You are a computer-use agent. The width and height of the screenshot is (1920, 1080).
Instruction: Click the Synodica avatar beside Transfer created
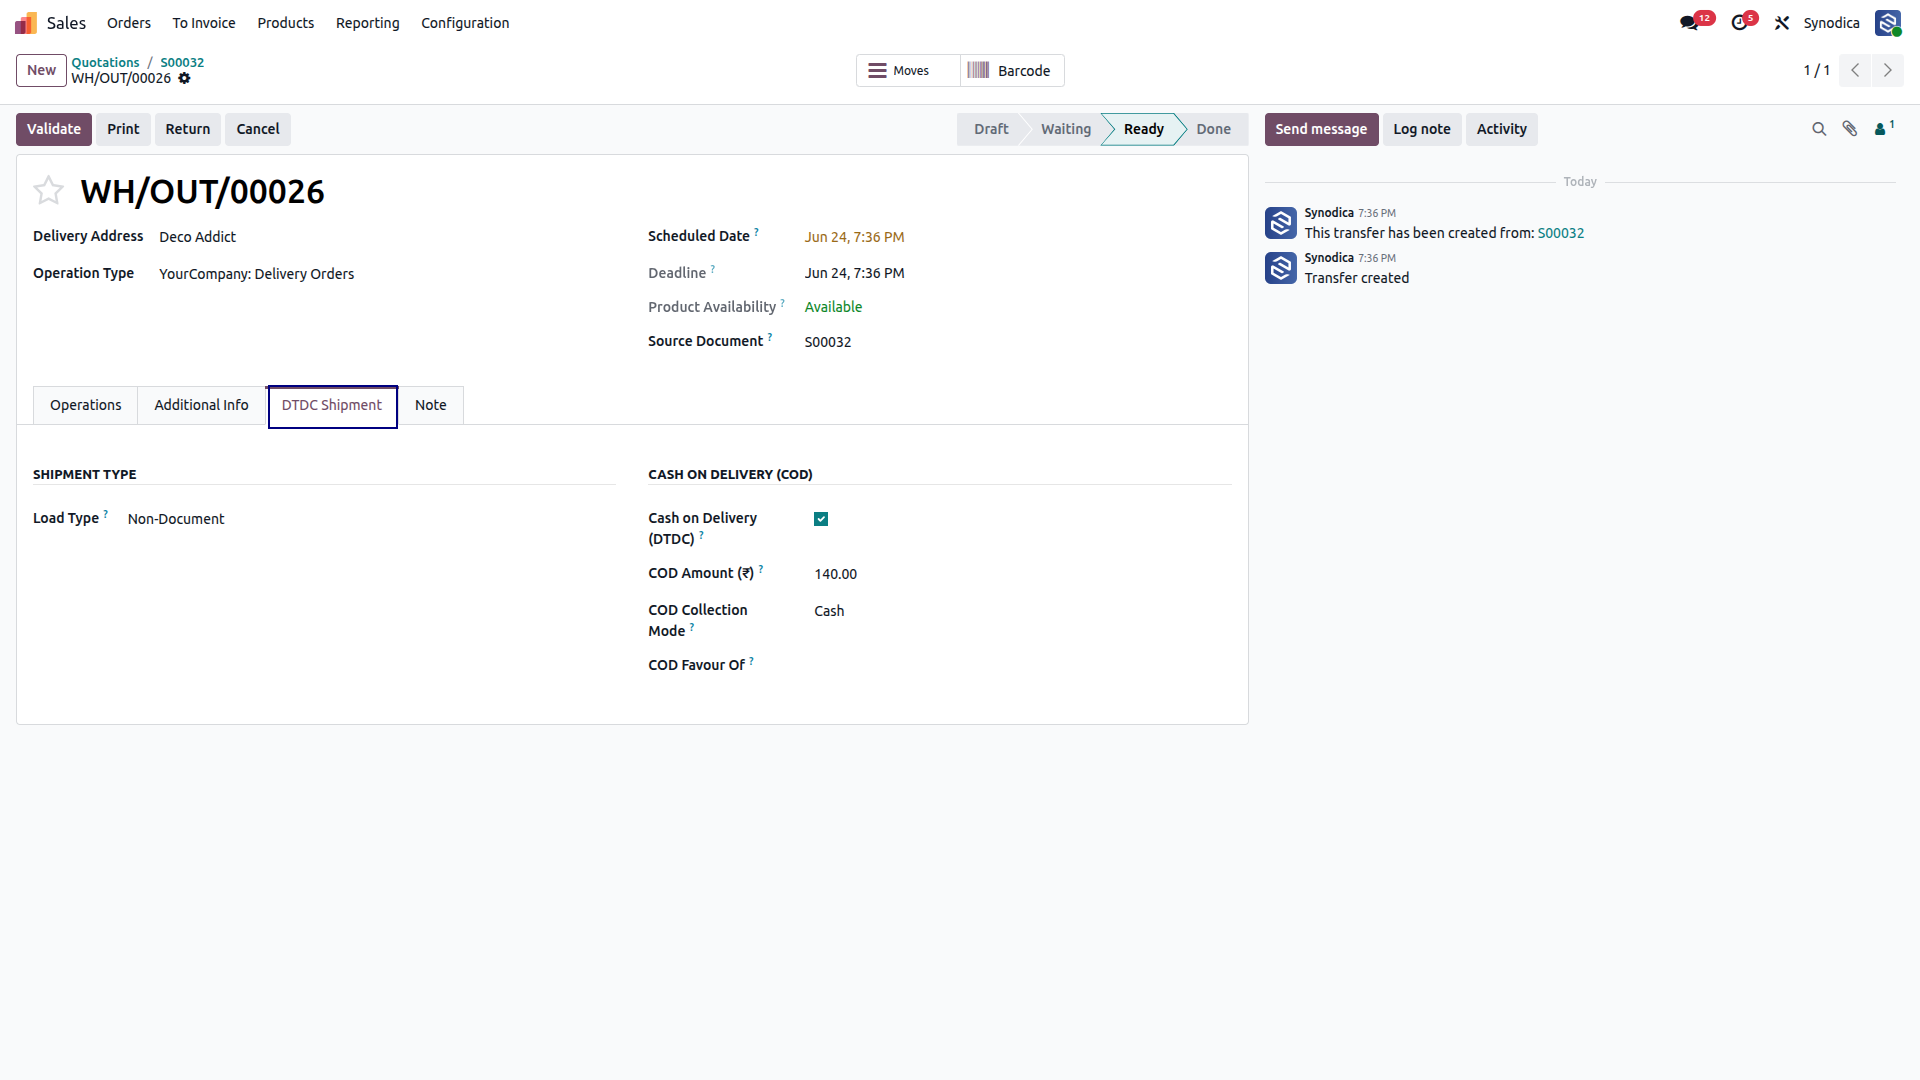pyautogui.click(x=1281, y=268)
